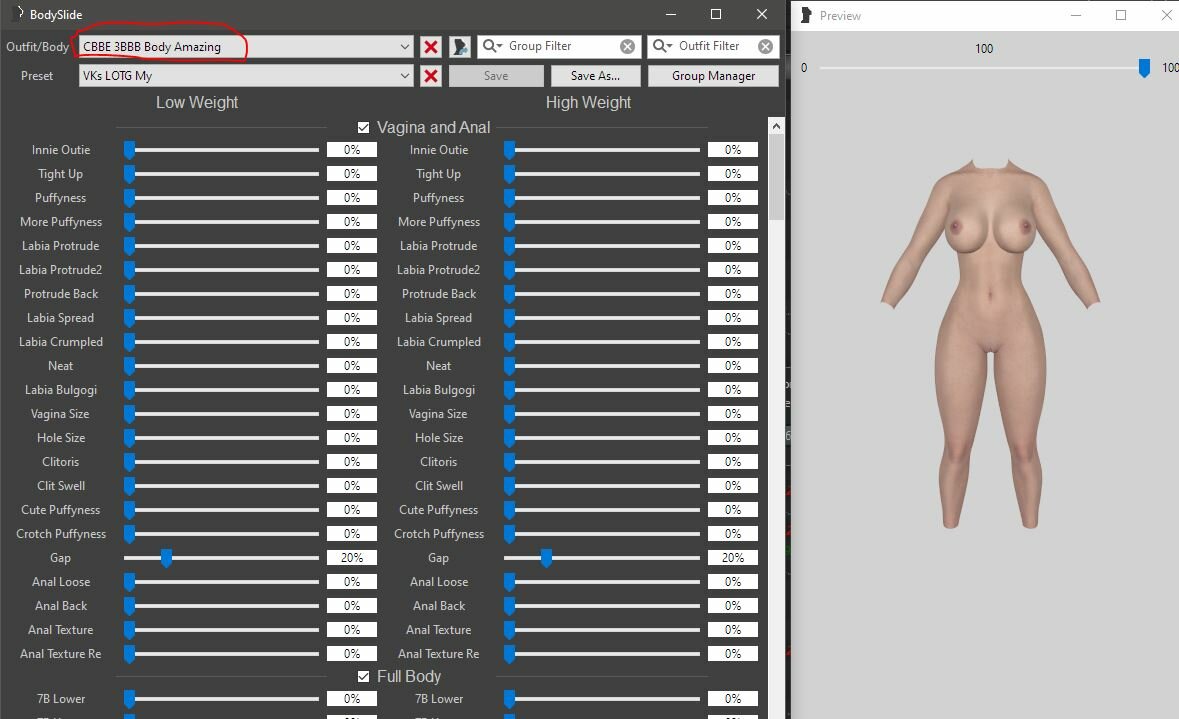Click the Group Filter magnifier search icon
Image resolution: width=1179 pixels, height=719 pixels.
(493, 46)
